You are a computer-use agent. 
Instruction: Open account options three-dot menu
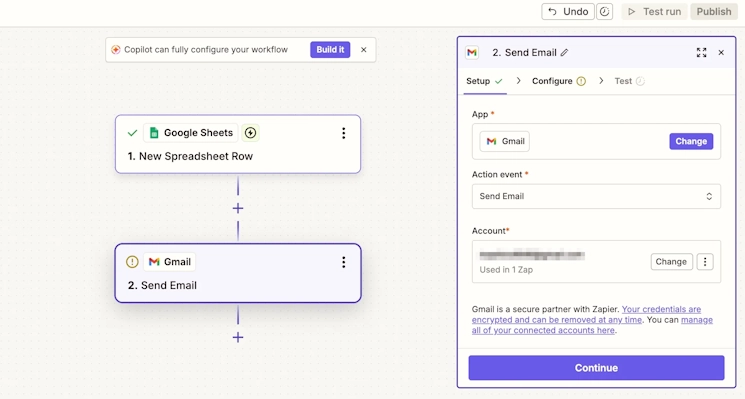point(705,262)
